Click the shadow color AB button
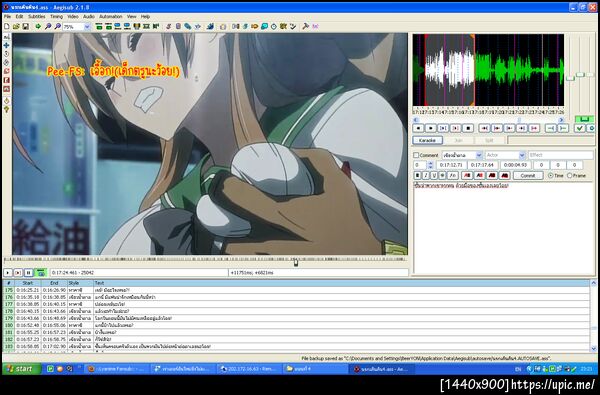Screen dimensions: 600x395 pyautogui.click(x=504, y=175)
